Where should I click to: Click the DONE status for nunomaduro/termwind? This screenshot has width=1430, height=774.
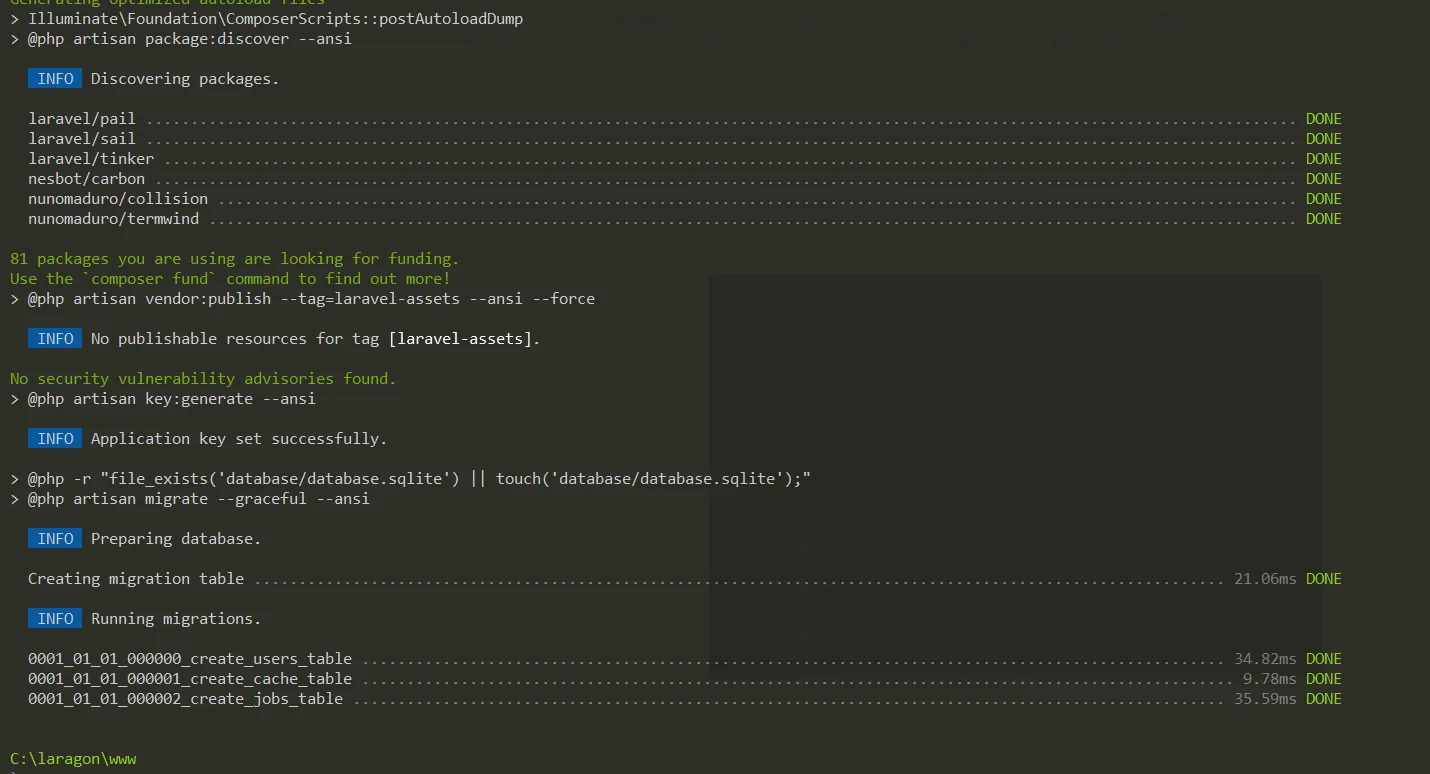pyautogui.click(x=1324, y=219)
